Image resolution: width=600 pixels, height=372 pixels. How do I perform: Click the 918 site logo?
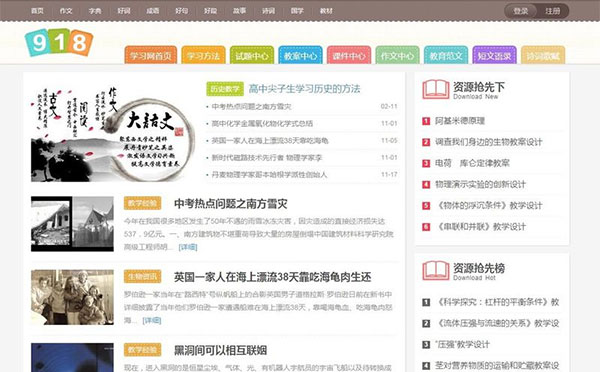click(59, 42)
